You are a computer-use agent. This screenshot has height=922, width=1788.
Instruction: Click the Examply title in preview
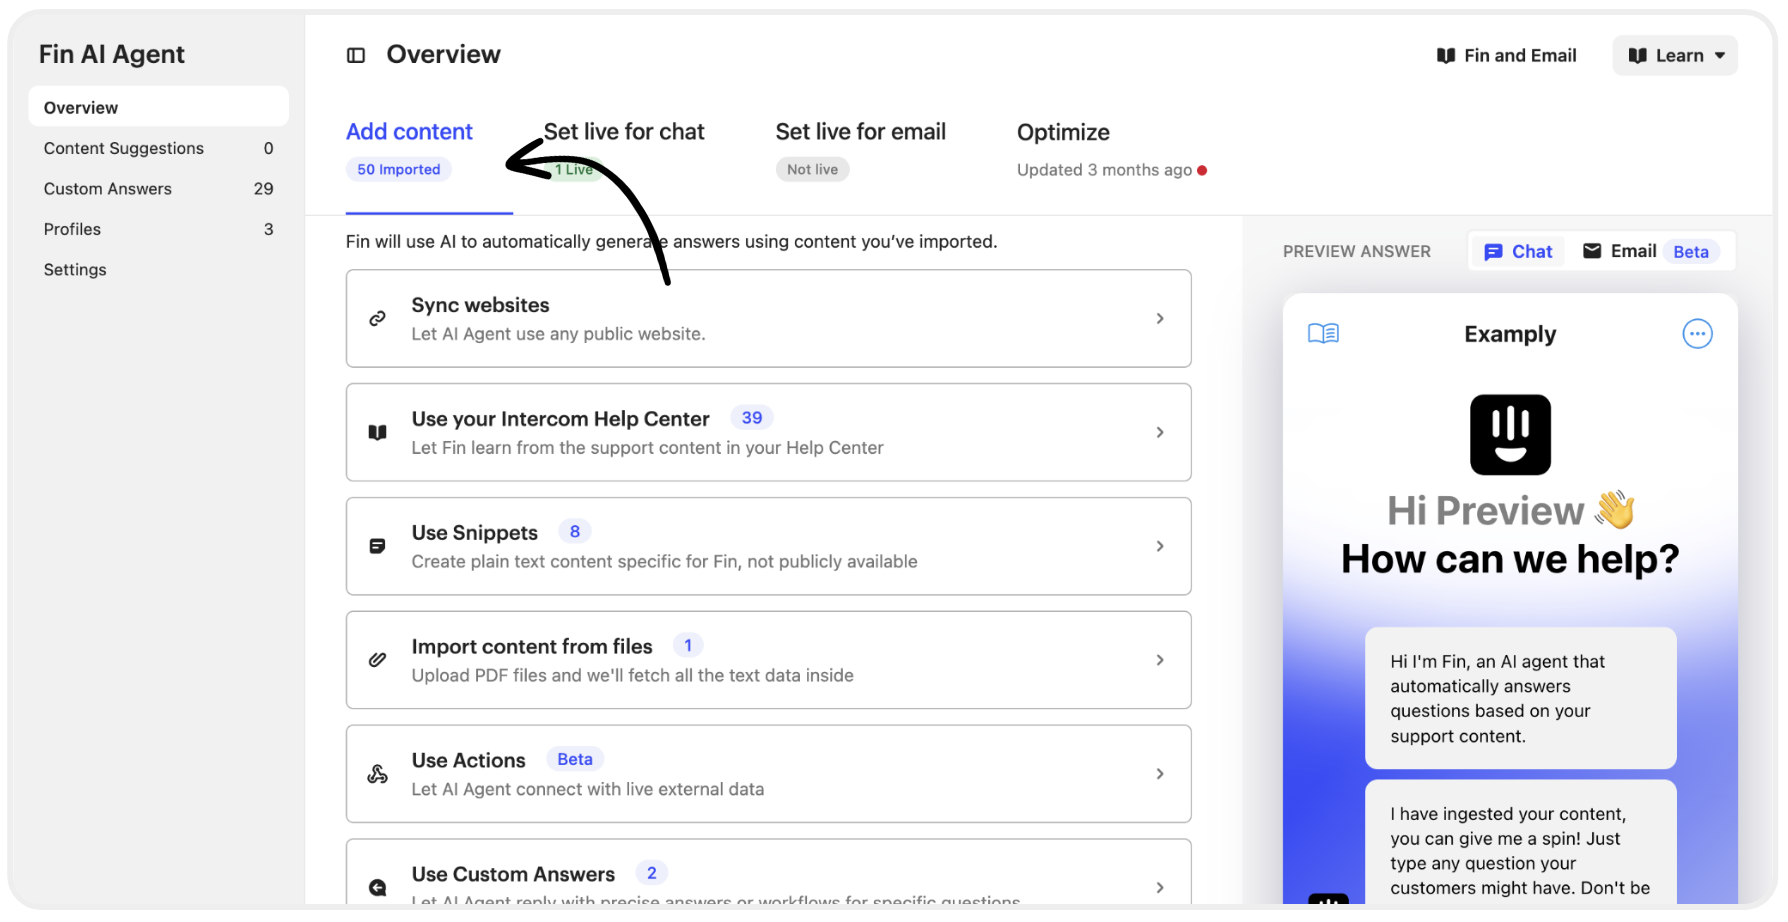point(1510,334)
